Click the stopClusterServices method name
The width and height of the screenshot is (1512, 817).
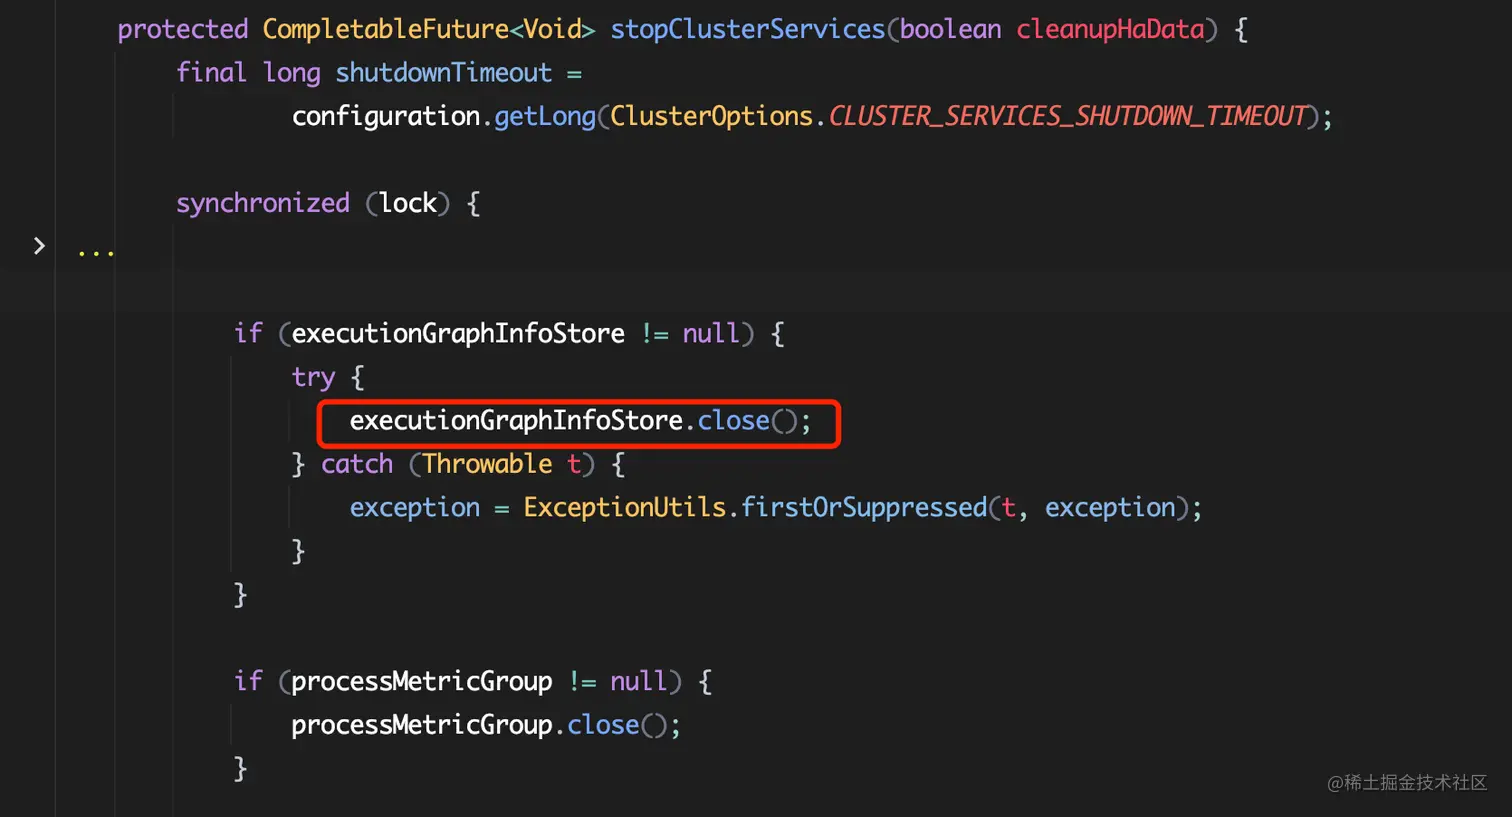(x=748, y=29)
